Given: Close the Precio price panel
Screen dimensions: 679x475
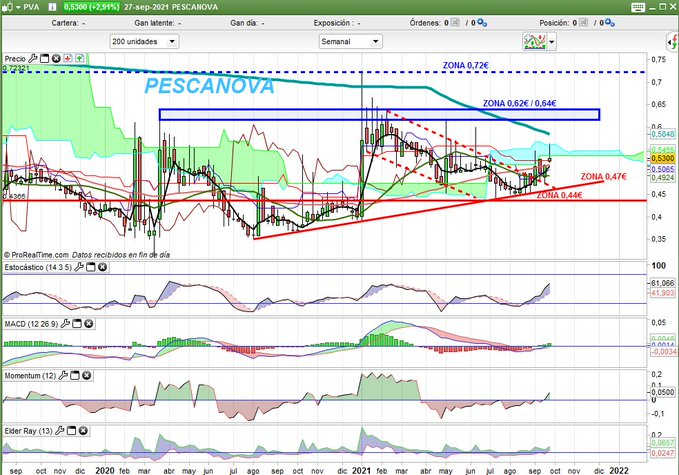Looking at the screenshot, I should 56,58.
